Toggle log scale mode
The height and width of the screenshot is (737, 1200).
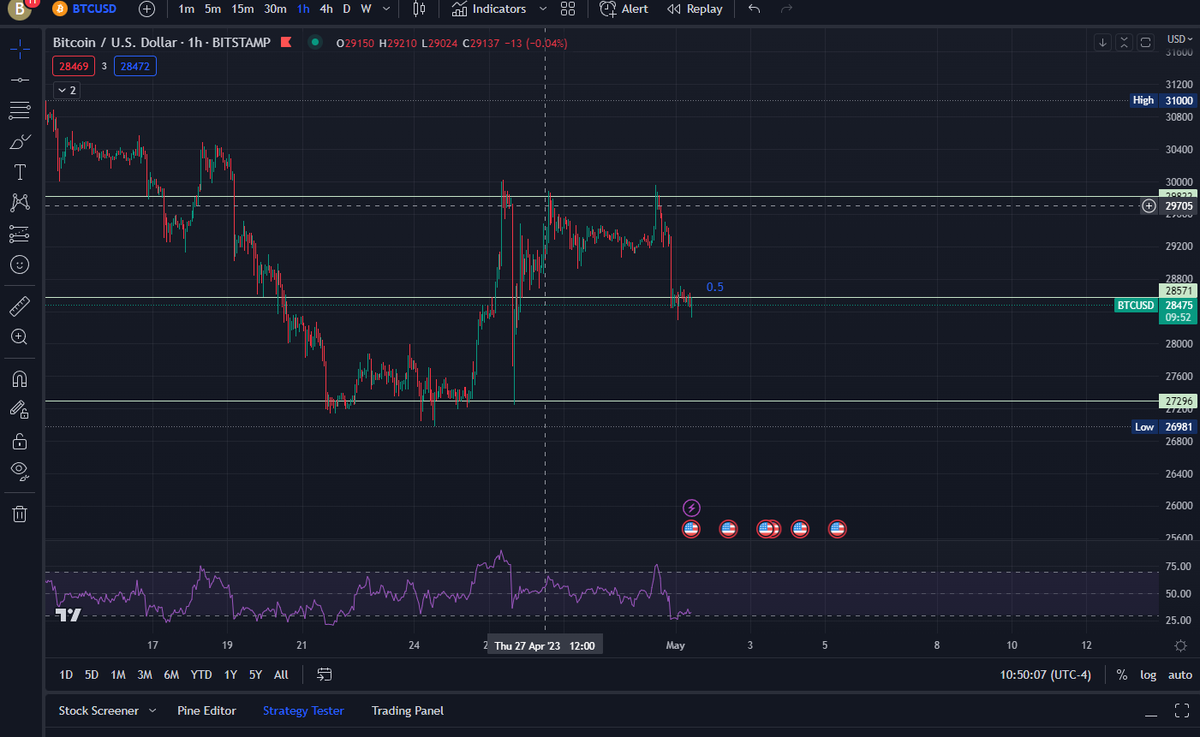1147,675
